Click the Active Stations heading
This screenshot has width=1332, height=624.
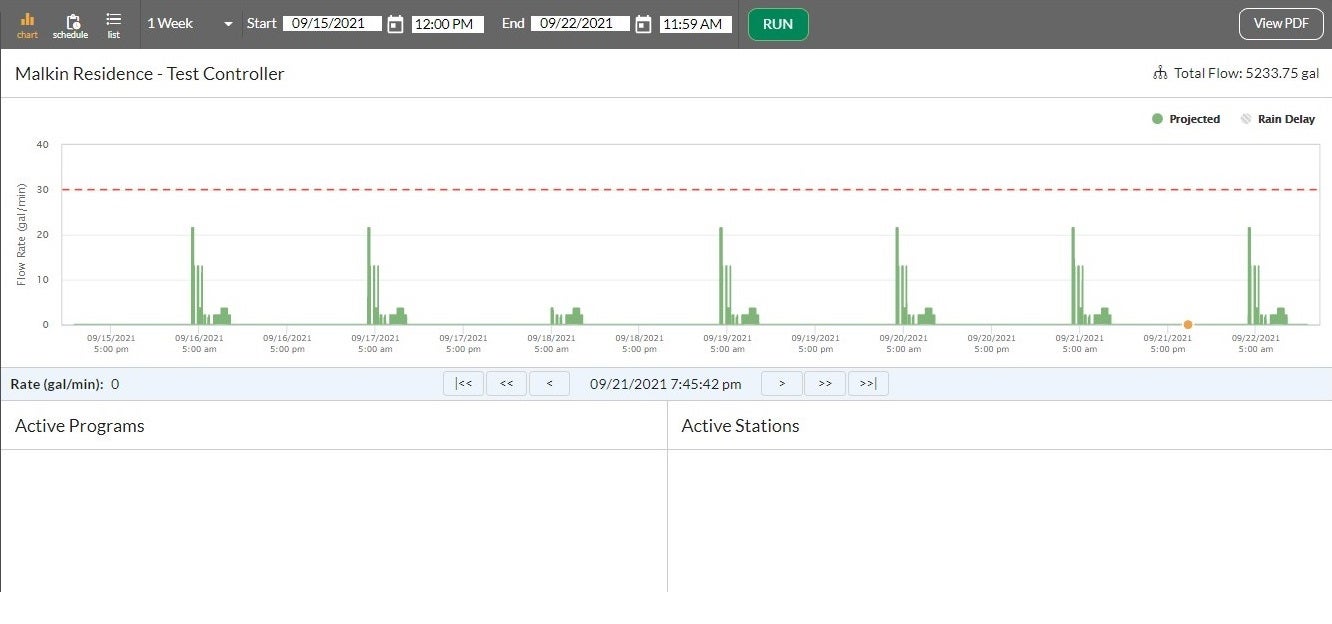click(740, 426)
